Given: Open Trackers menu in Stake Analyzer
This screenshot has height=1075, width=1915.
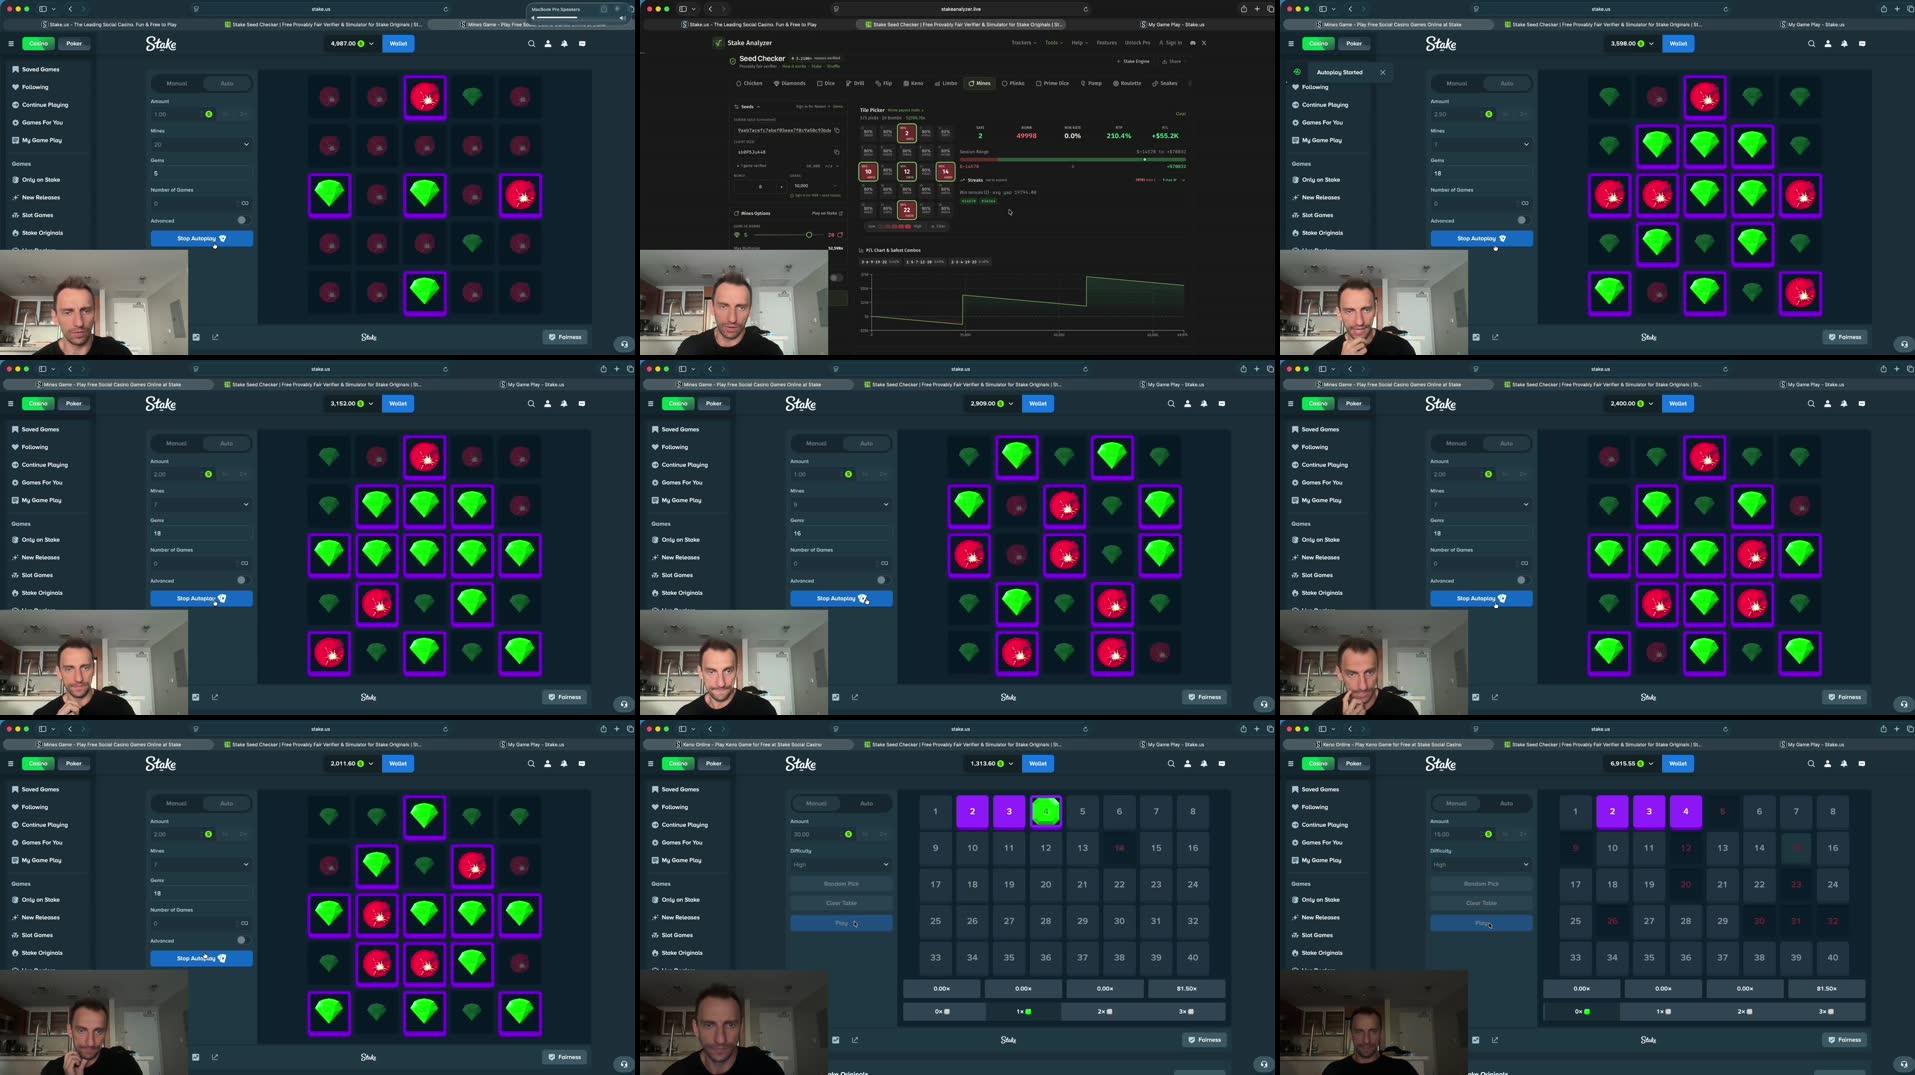Looking at the screenshot, I should point(1024,43).
